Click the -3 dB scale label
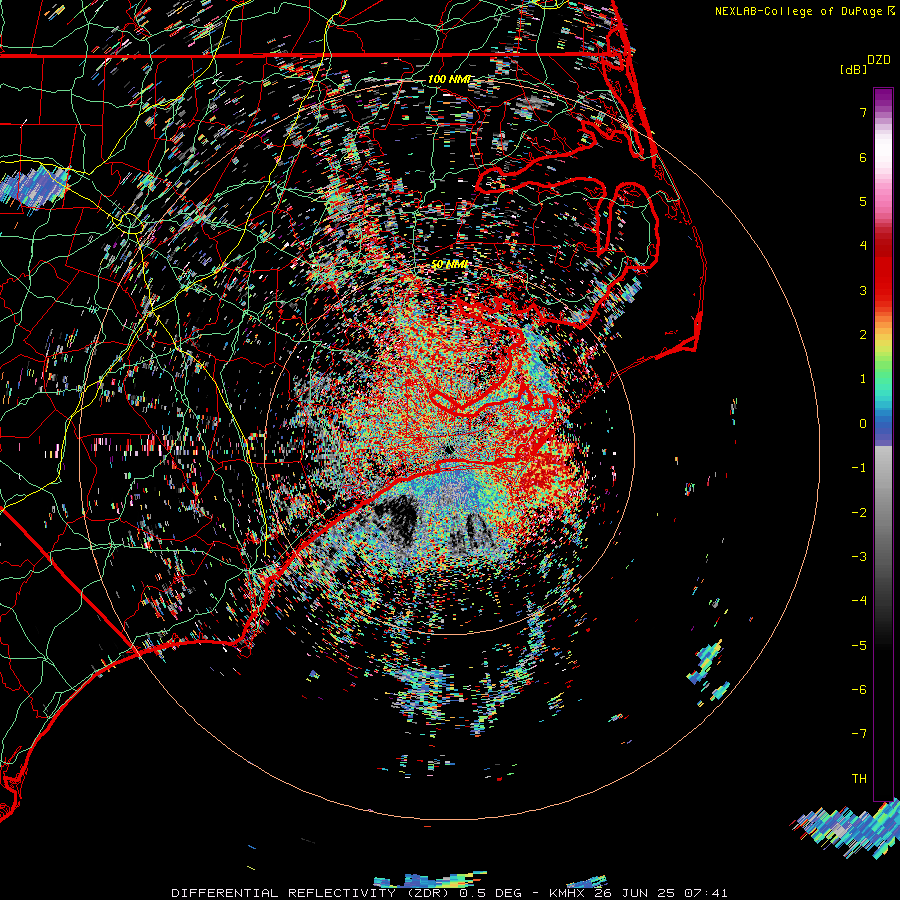The height and width of the screenshot is (900, 900). click(859, 557)
